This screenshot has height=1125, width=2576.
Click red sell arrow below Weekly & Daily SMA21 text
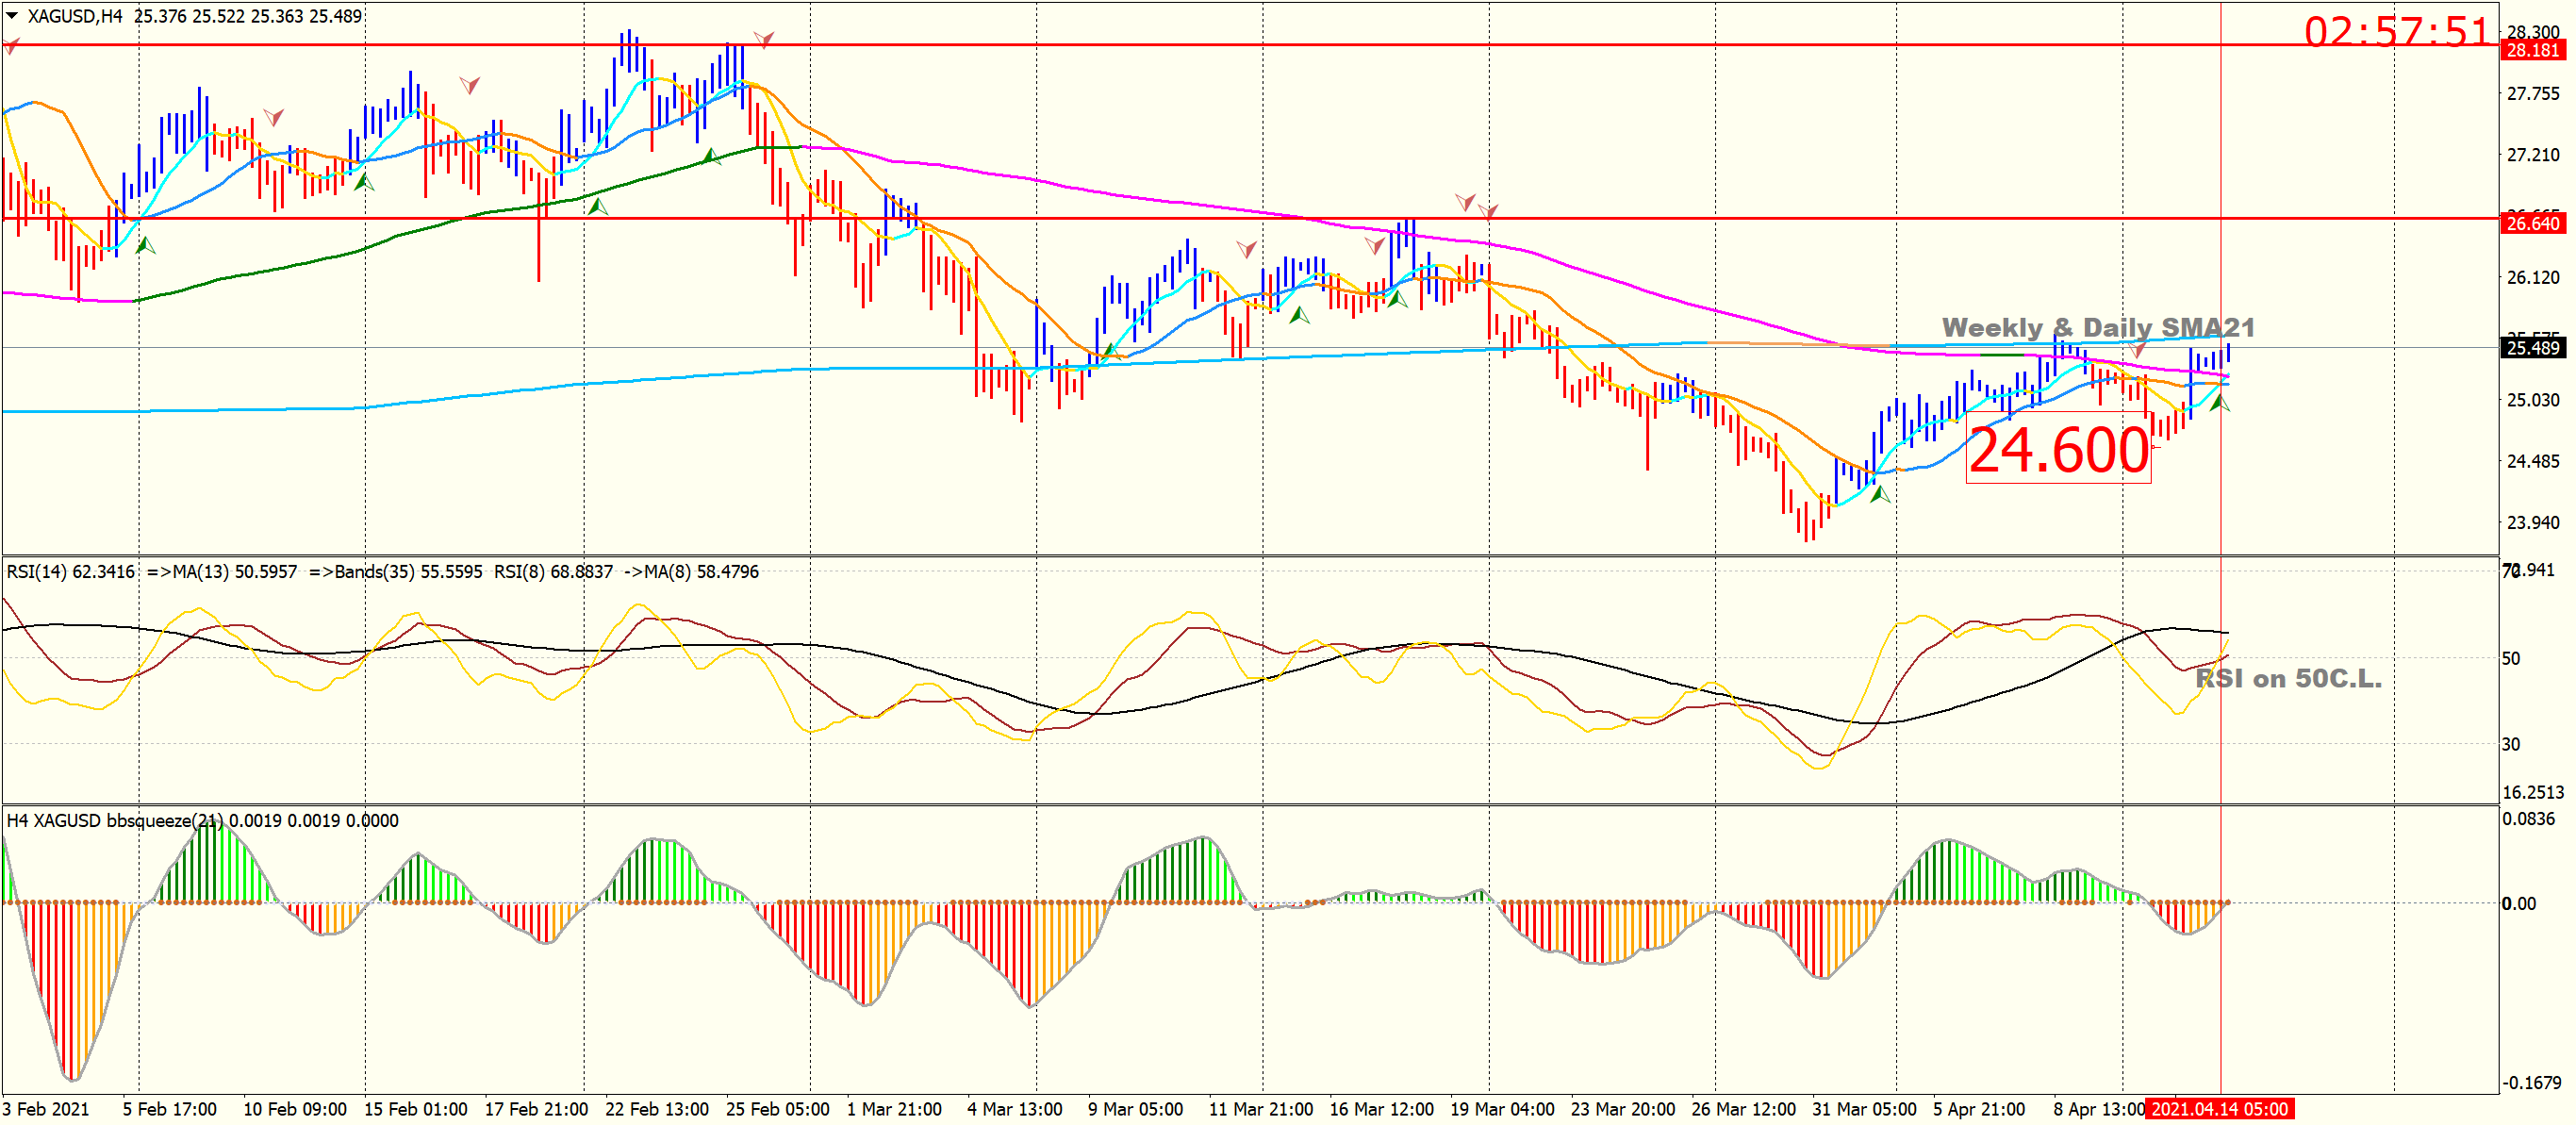pyautogui.click(x=2138, y=350)
